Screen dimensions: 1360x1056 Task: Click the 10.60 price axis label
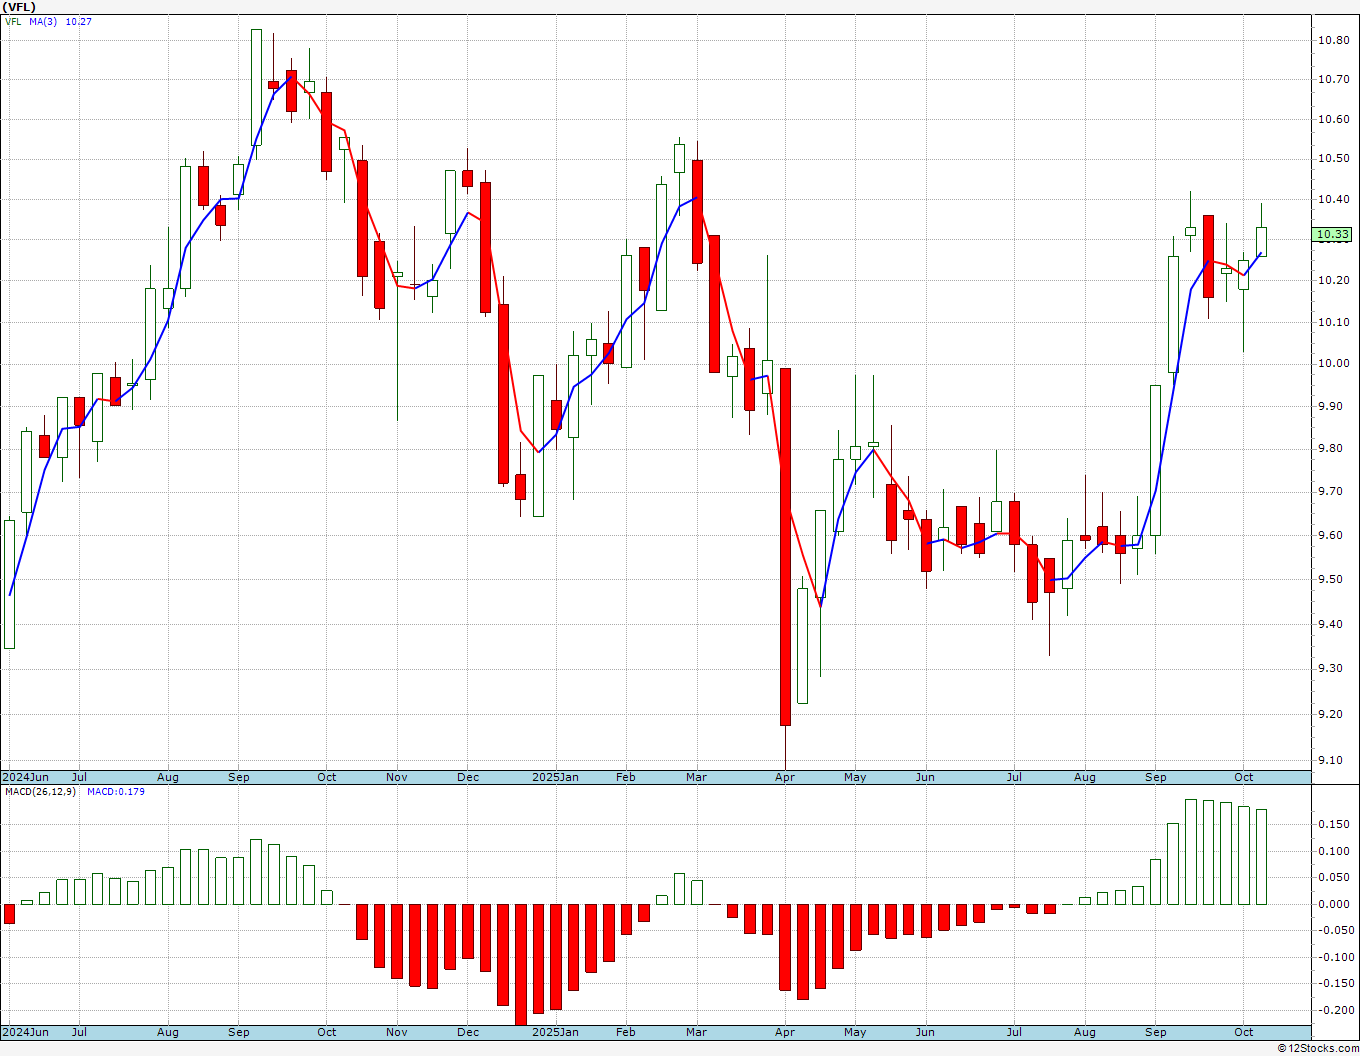tap(1332, 119)
